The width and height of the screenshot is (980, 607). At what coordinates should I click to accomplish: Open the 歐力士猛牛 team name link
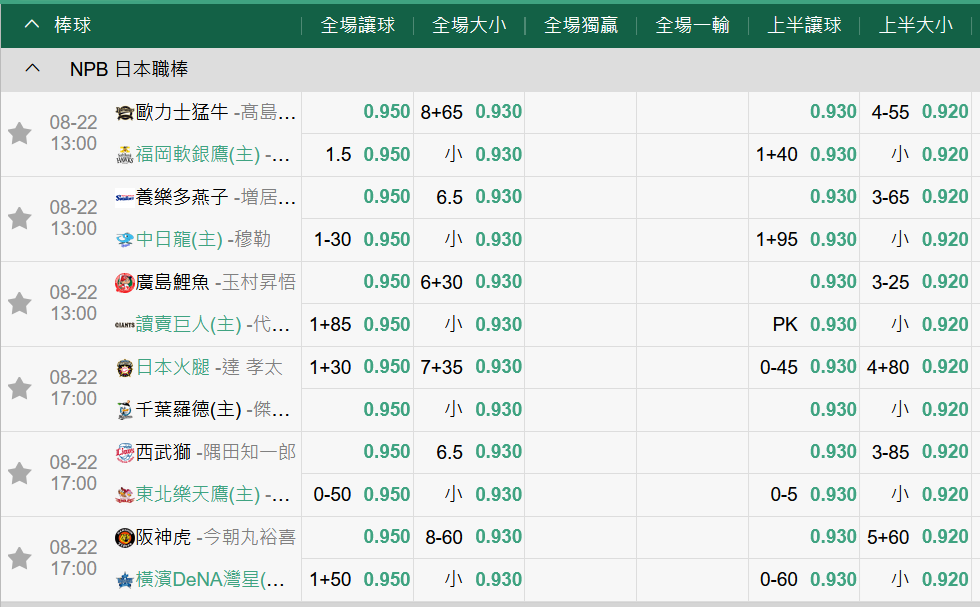pos(182,113)
